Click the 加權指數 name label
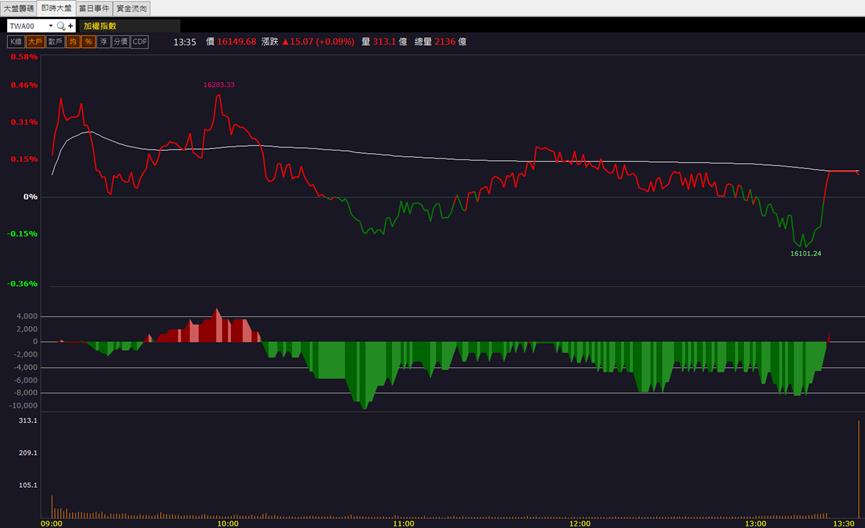Screen dimensions: 865x528 point(100,26)
